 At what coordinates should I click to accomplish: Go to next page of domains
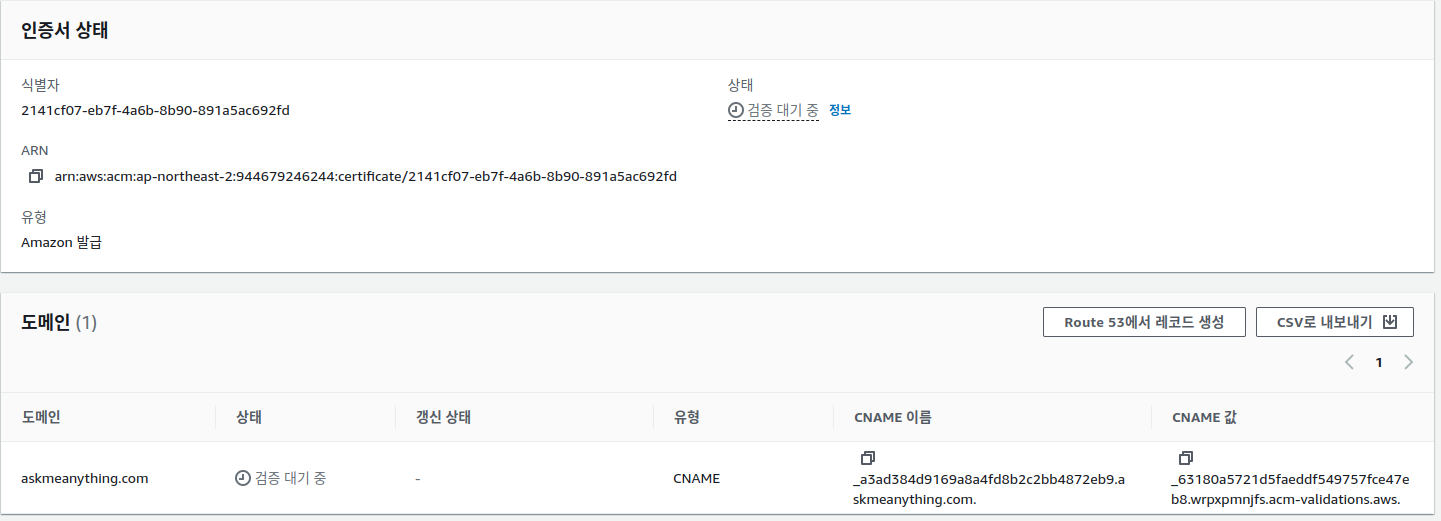(1408, 362)
